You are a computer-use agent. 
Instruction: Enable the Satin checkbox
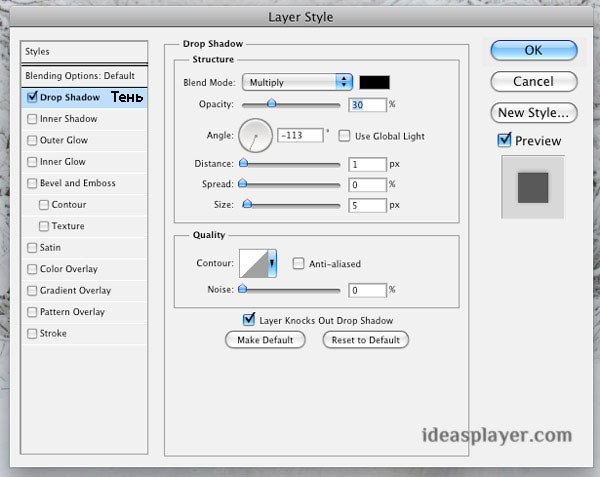click(32, 247)
